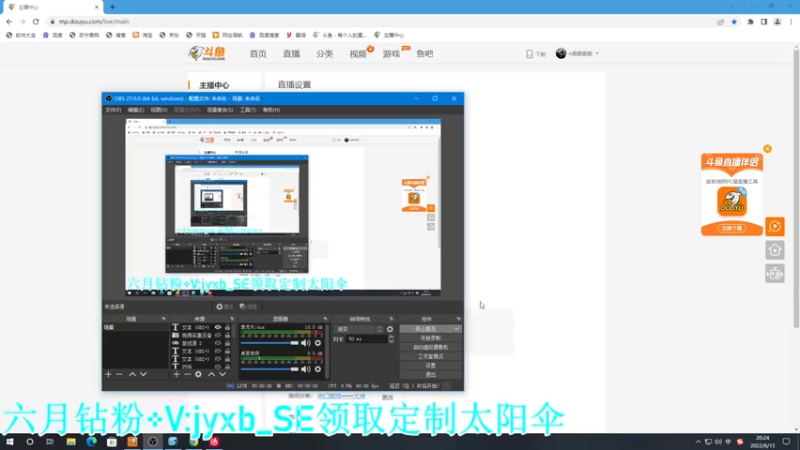The image size is (800, 450).
Task: Open source properties gear in Sources dock
Action: [x=198, y=374]
